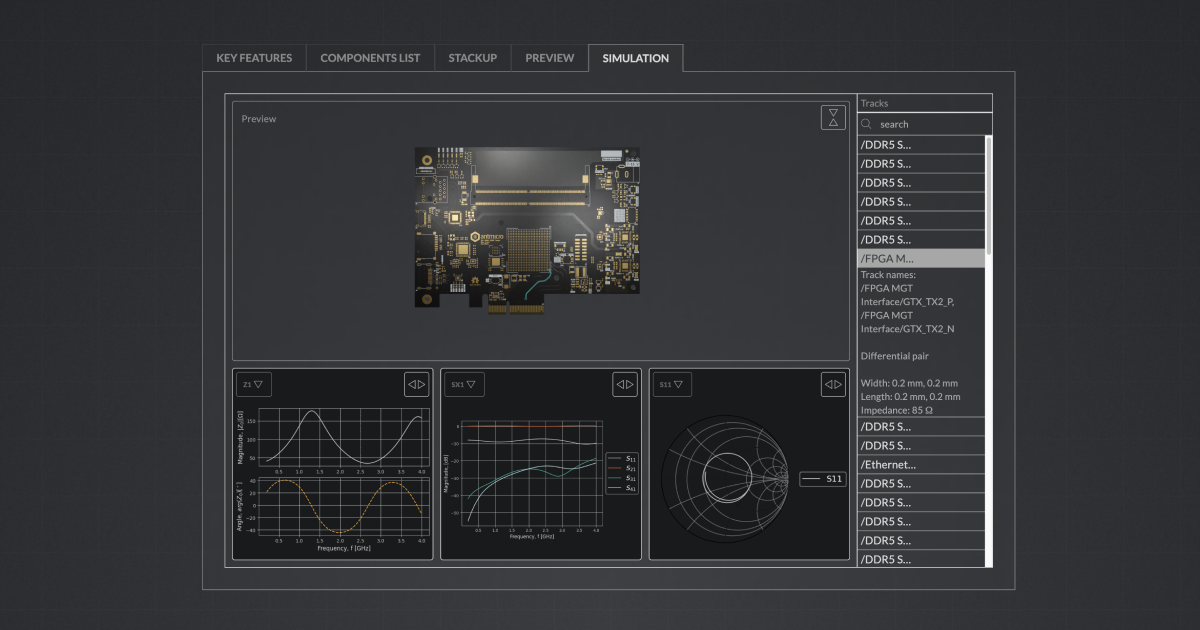Click the PCB board render image

(x=527, y=231)
